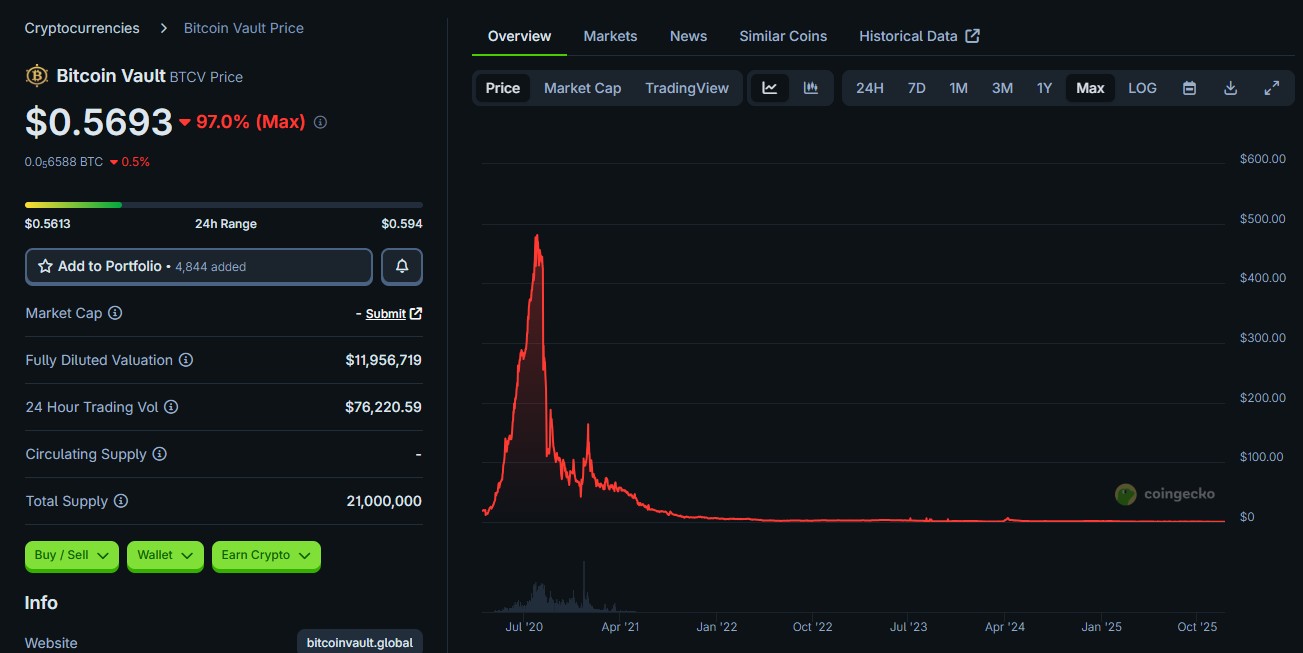The height and width of the screenshot is (653, 1303).
Task: Toggle LOG scale on the chart
Action: tap(1142, 88)
